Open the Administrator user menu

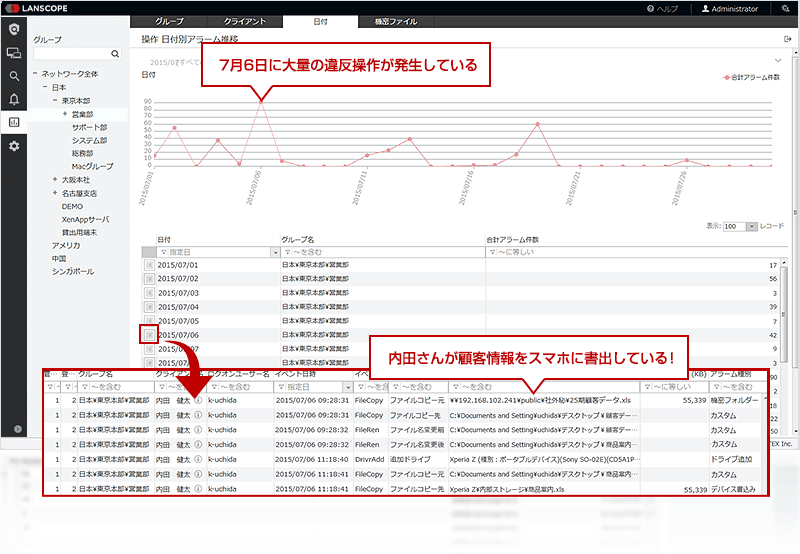tap(730, 9)
